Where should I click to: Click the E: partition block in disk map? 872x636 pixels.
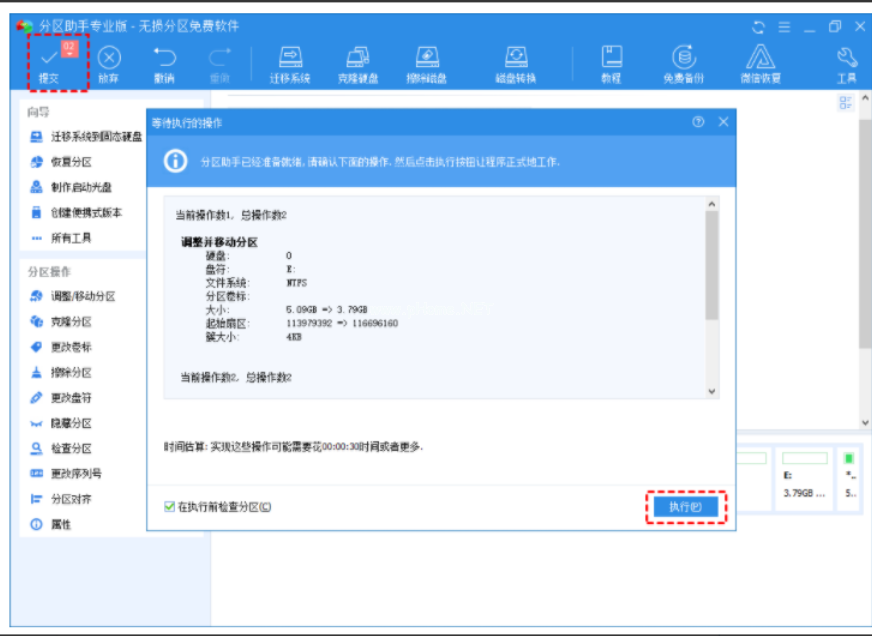[804, 477]
